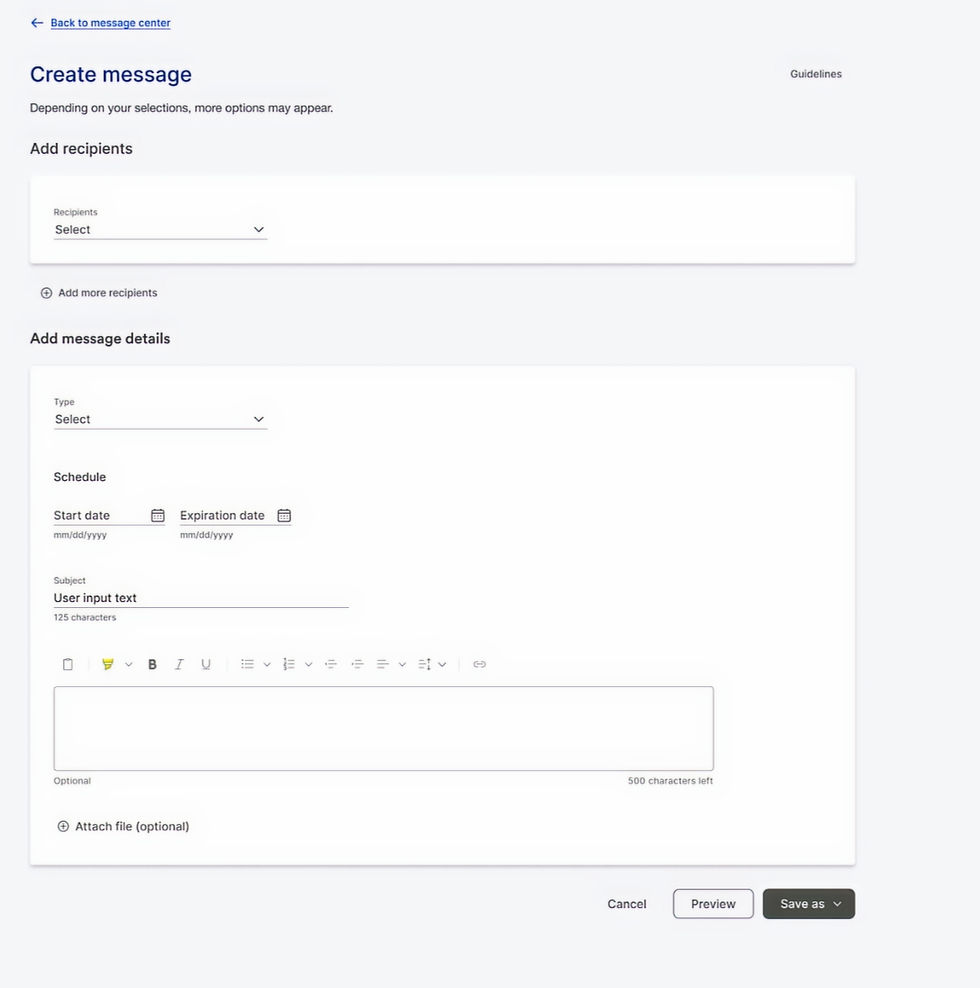The image size is (980, 988).
Task: Expand the text alignment options arrow
Action: tap(402, 664)
